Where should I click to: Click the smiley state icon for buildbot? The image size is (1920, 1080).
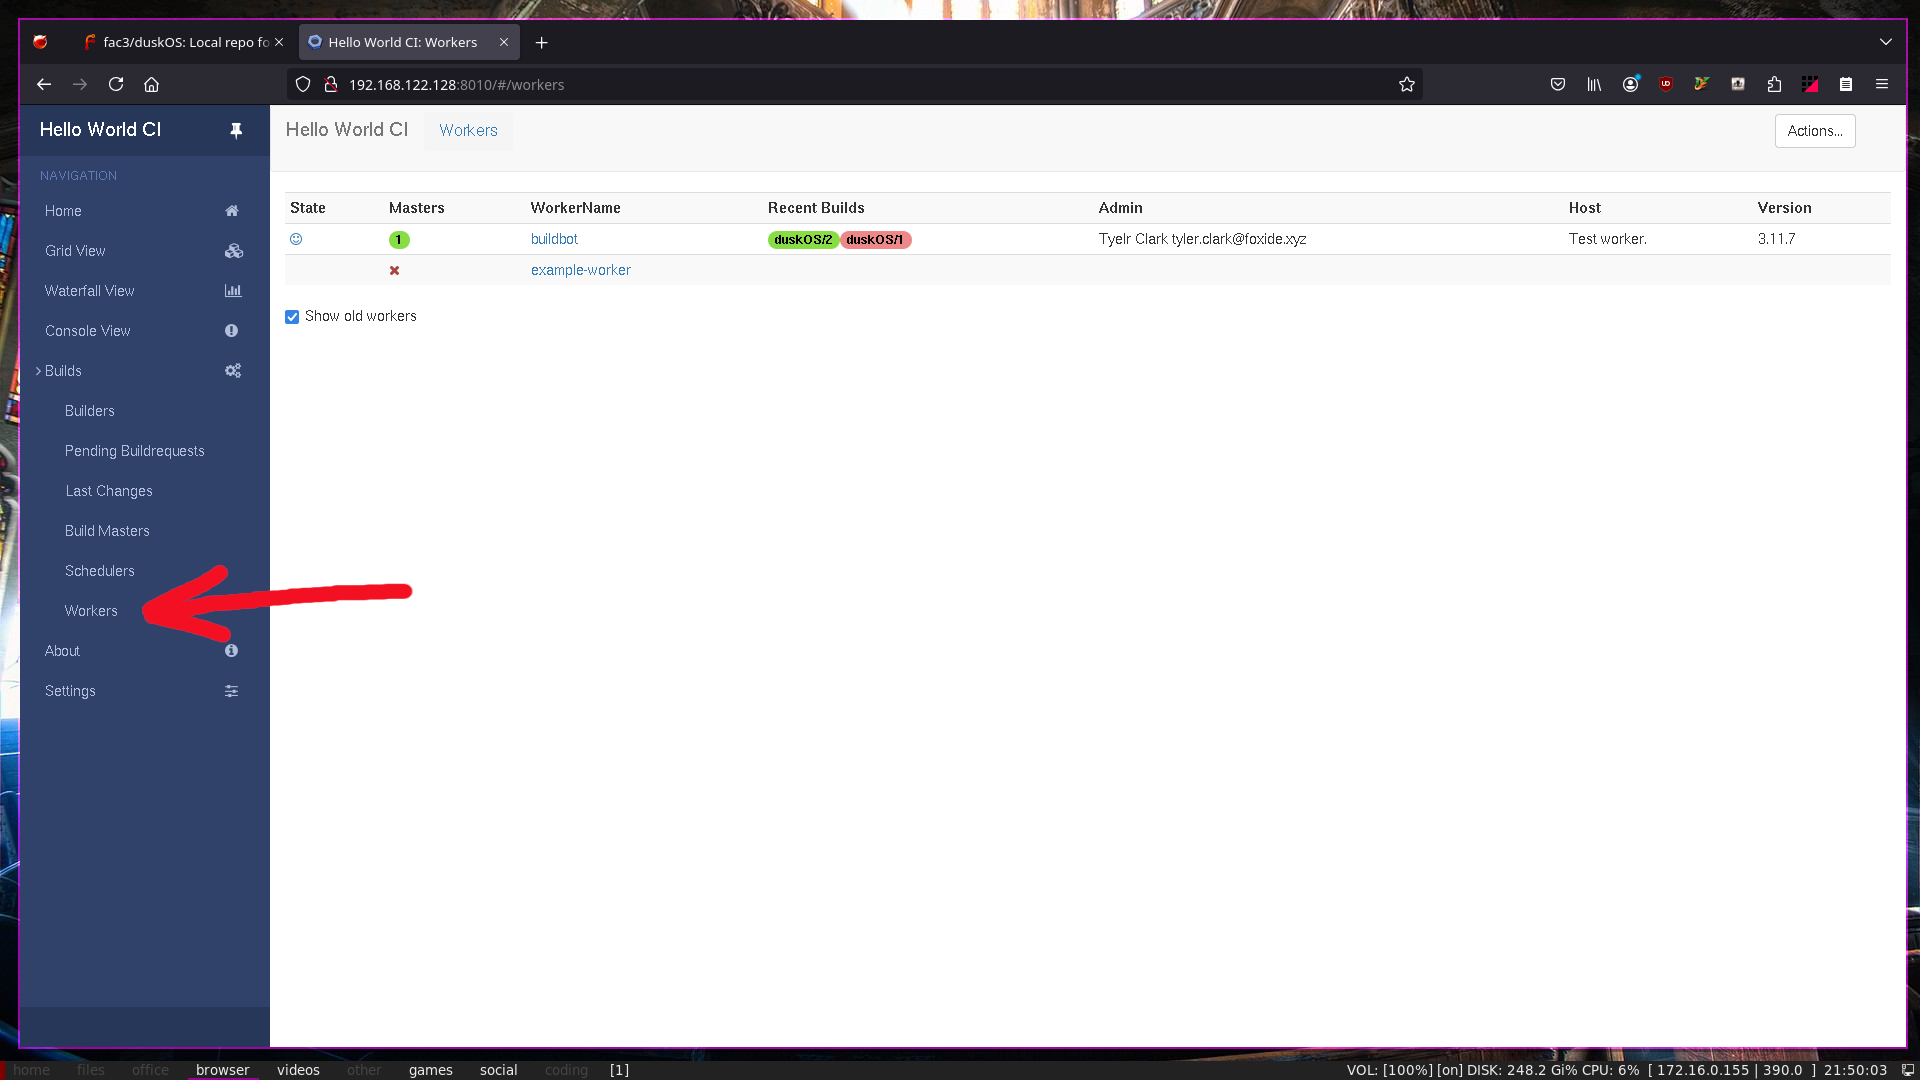[x=296, y=239]
